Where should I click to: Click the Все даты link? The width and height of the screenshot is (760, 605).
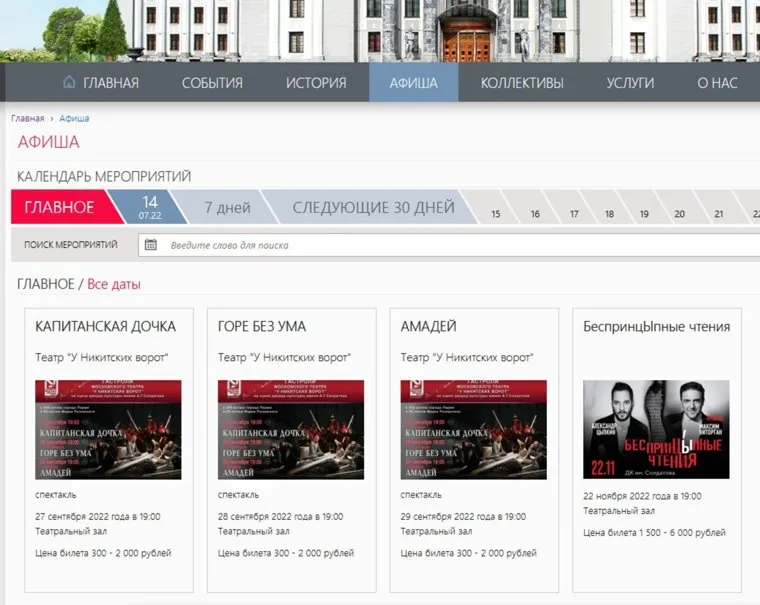pyautogui.click(x=114, y=284)
